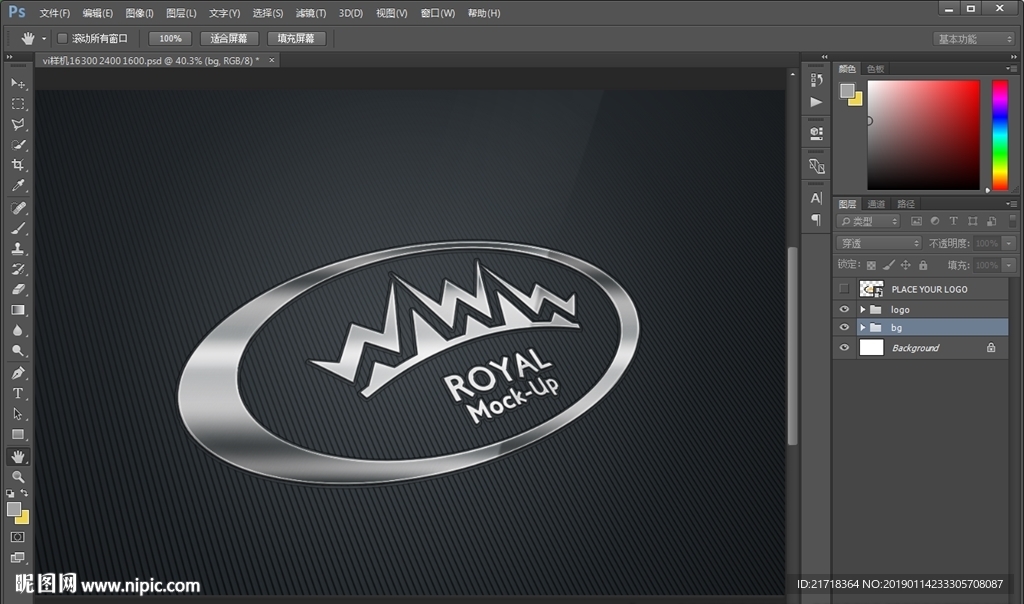
Task: Select the Healing Brush tool
Action: [x=18, y=208]
